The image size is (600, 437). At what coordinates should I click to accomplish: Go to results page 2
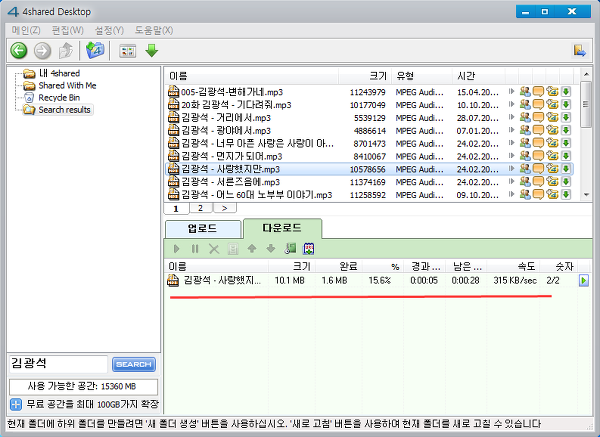(x=201, y=208)
